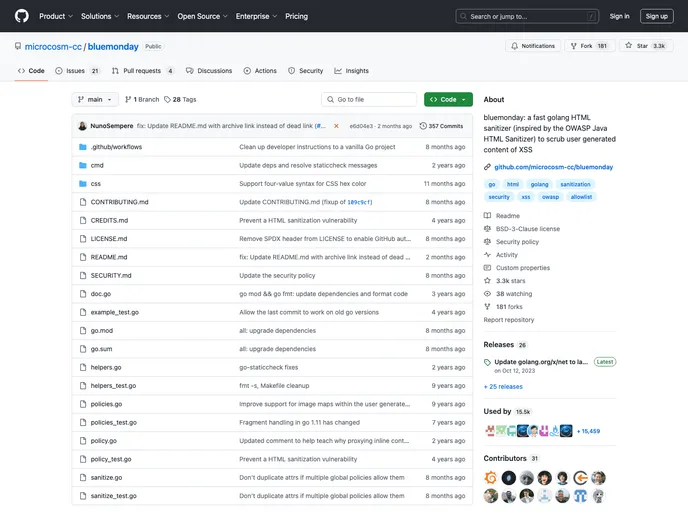Open the SECURITY.md file
The image size is (688, 512).
(111, 276)
